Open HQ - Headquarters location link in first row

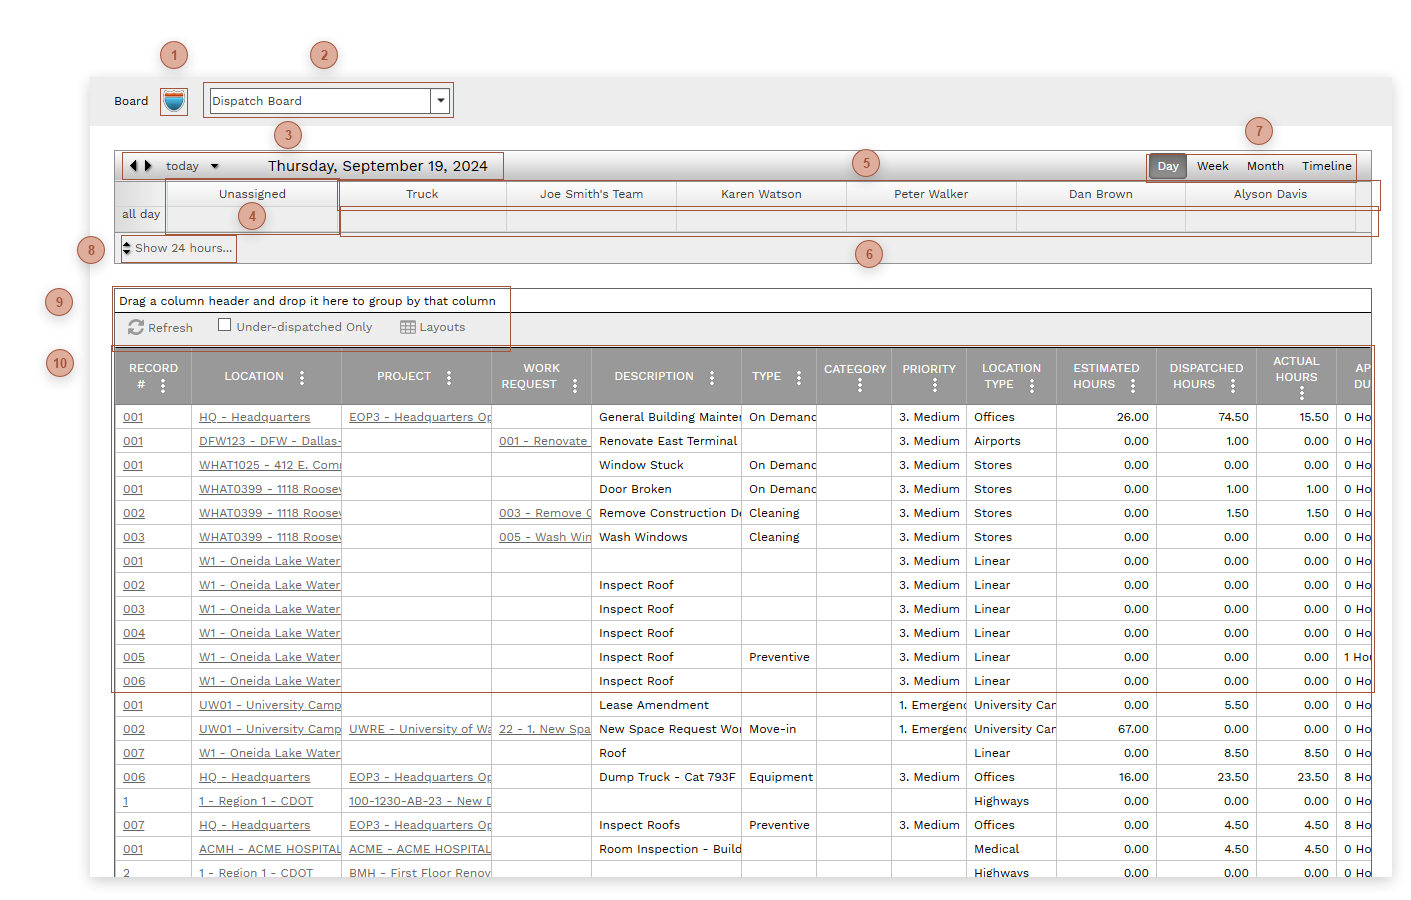point(254,417)
